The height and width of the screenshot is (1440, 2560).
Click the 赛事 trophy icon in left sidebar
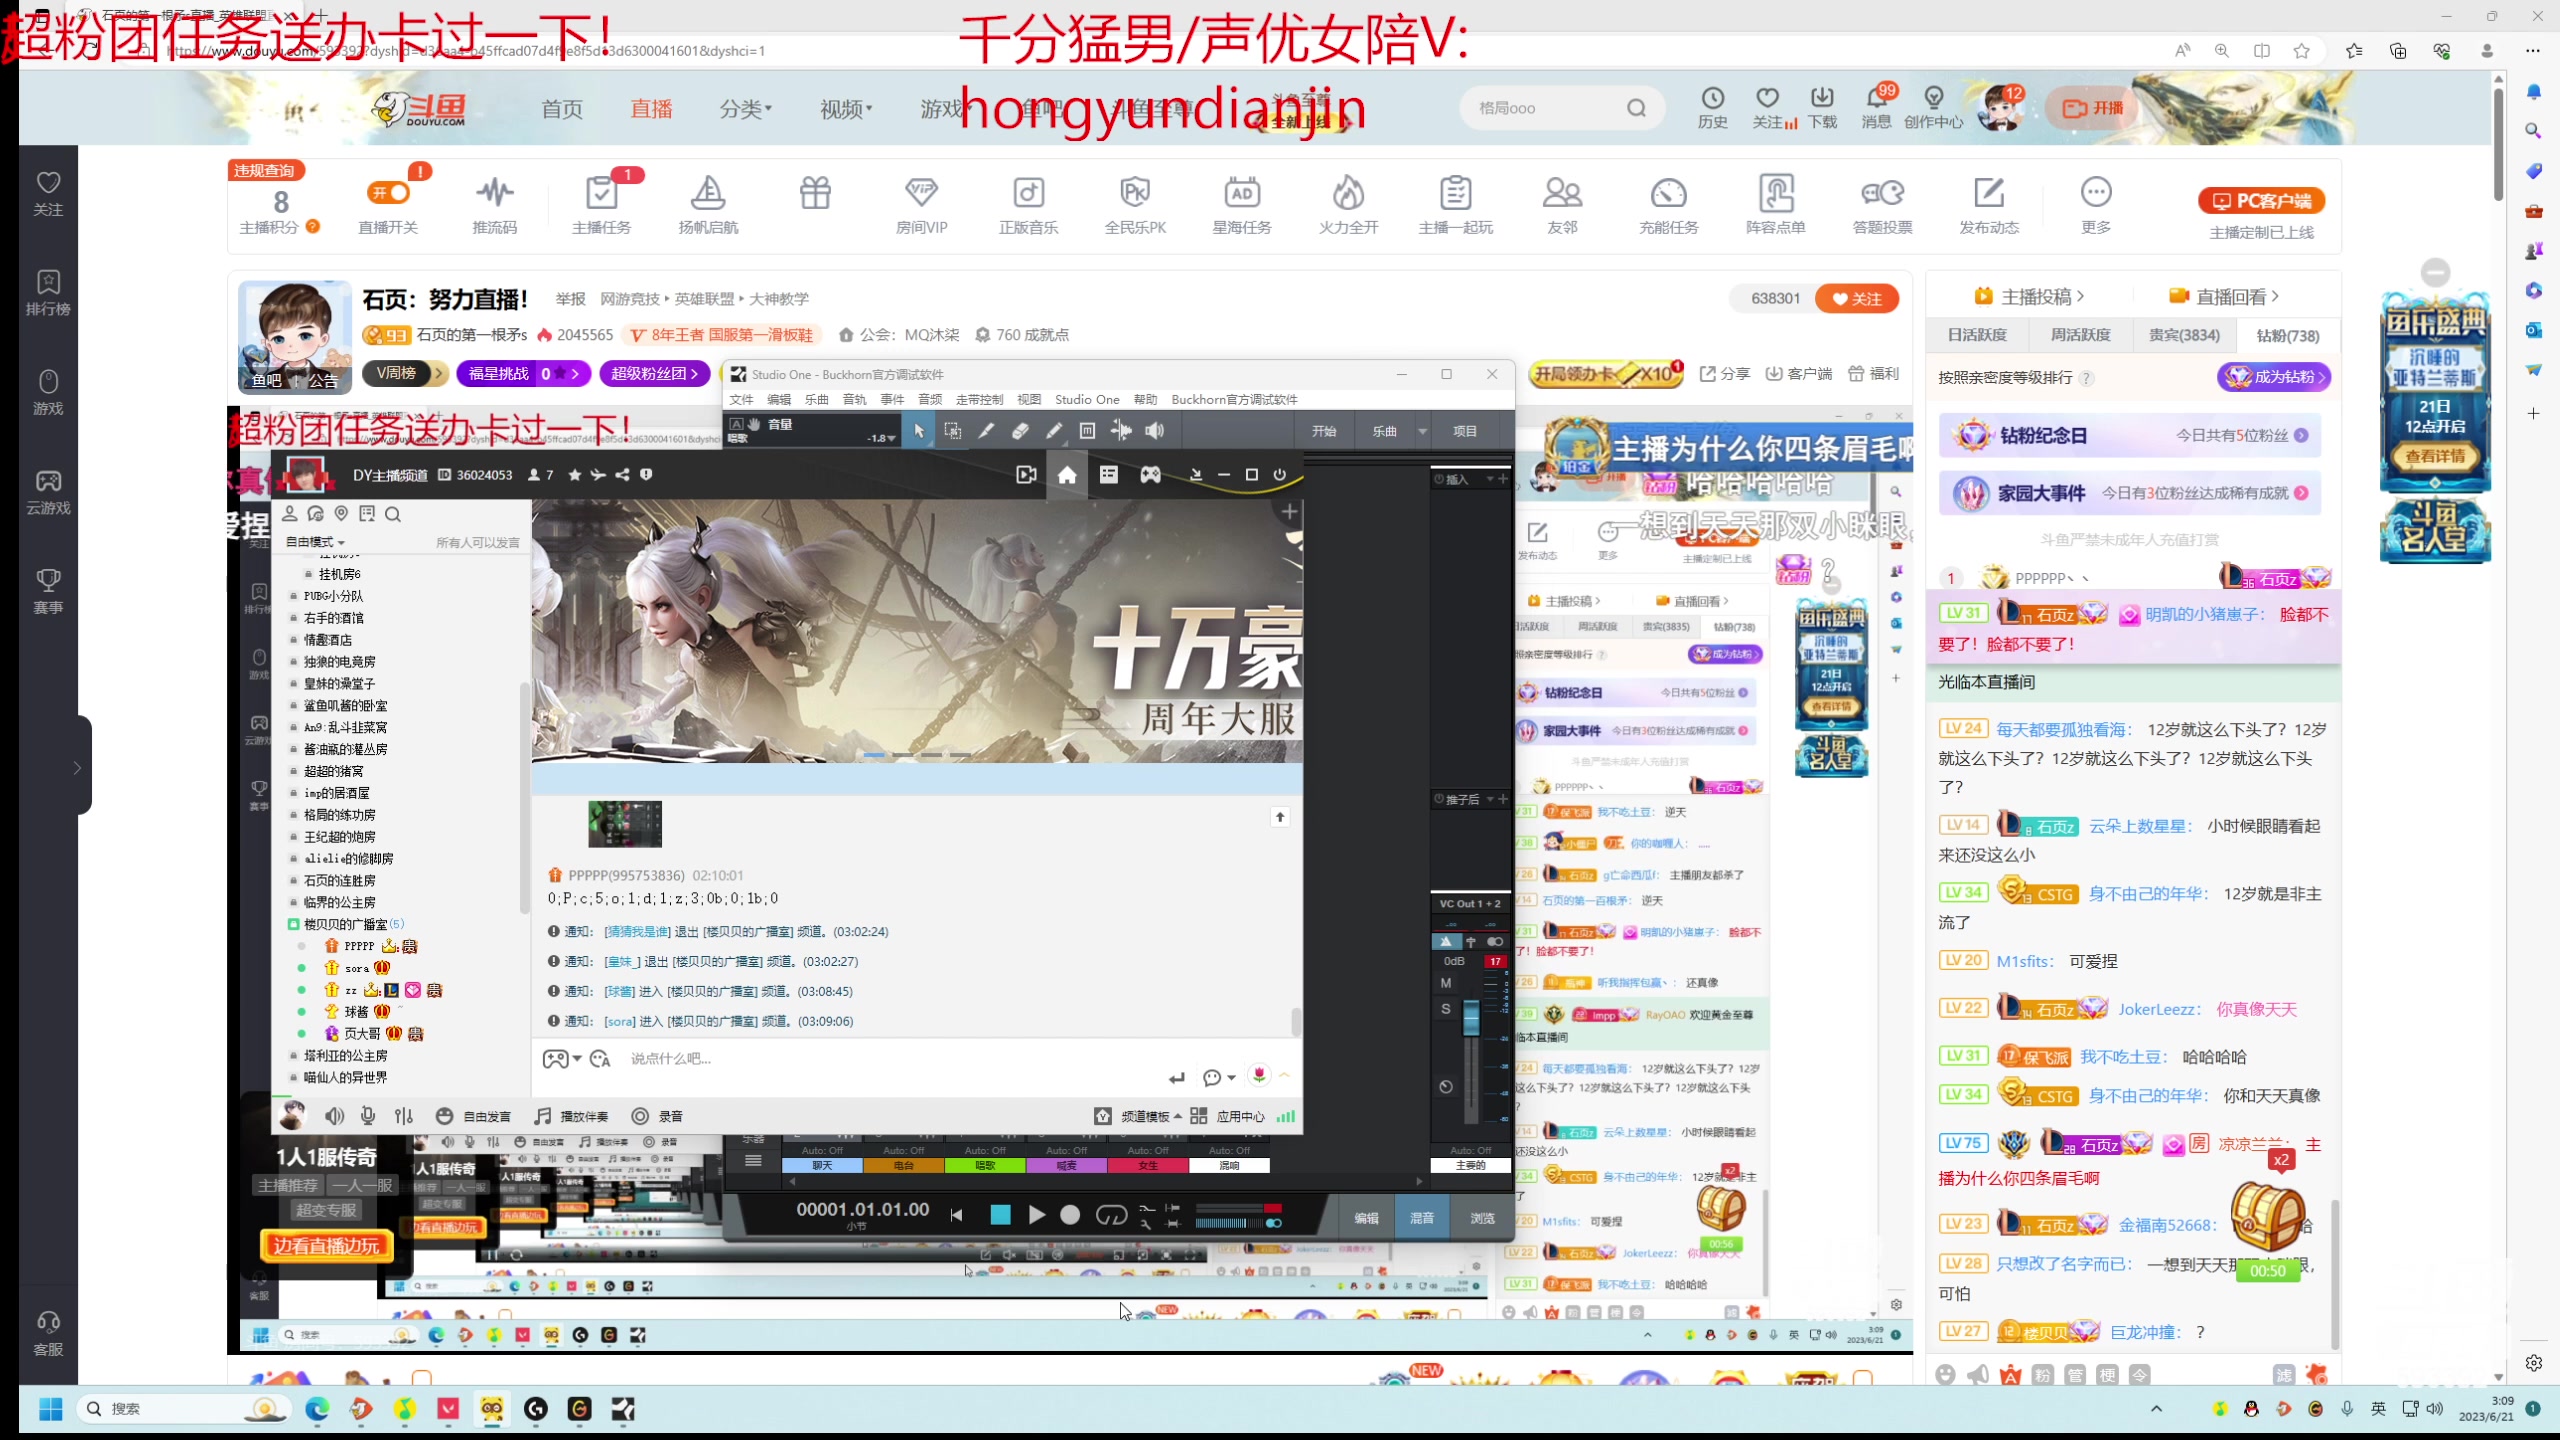(48, 591)
